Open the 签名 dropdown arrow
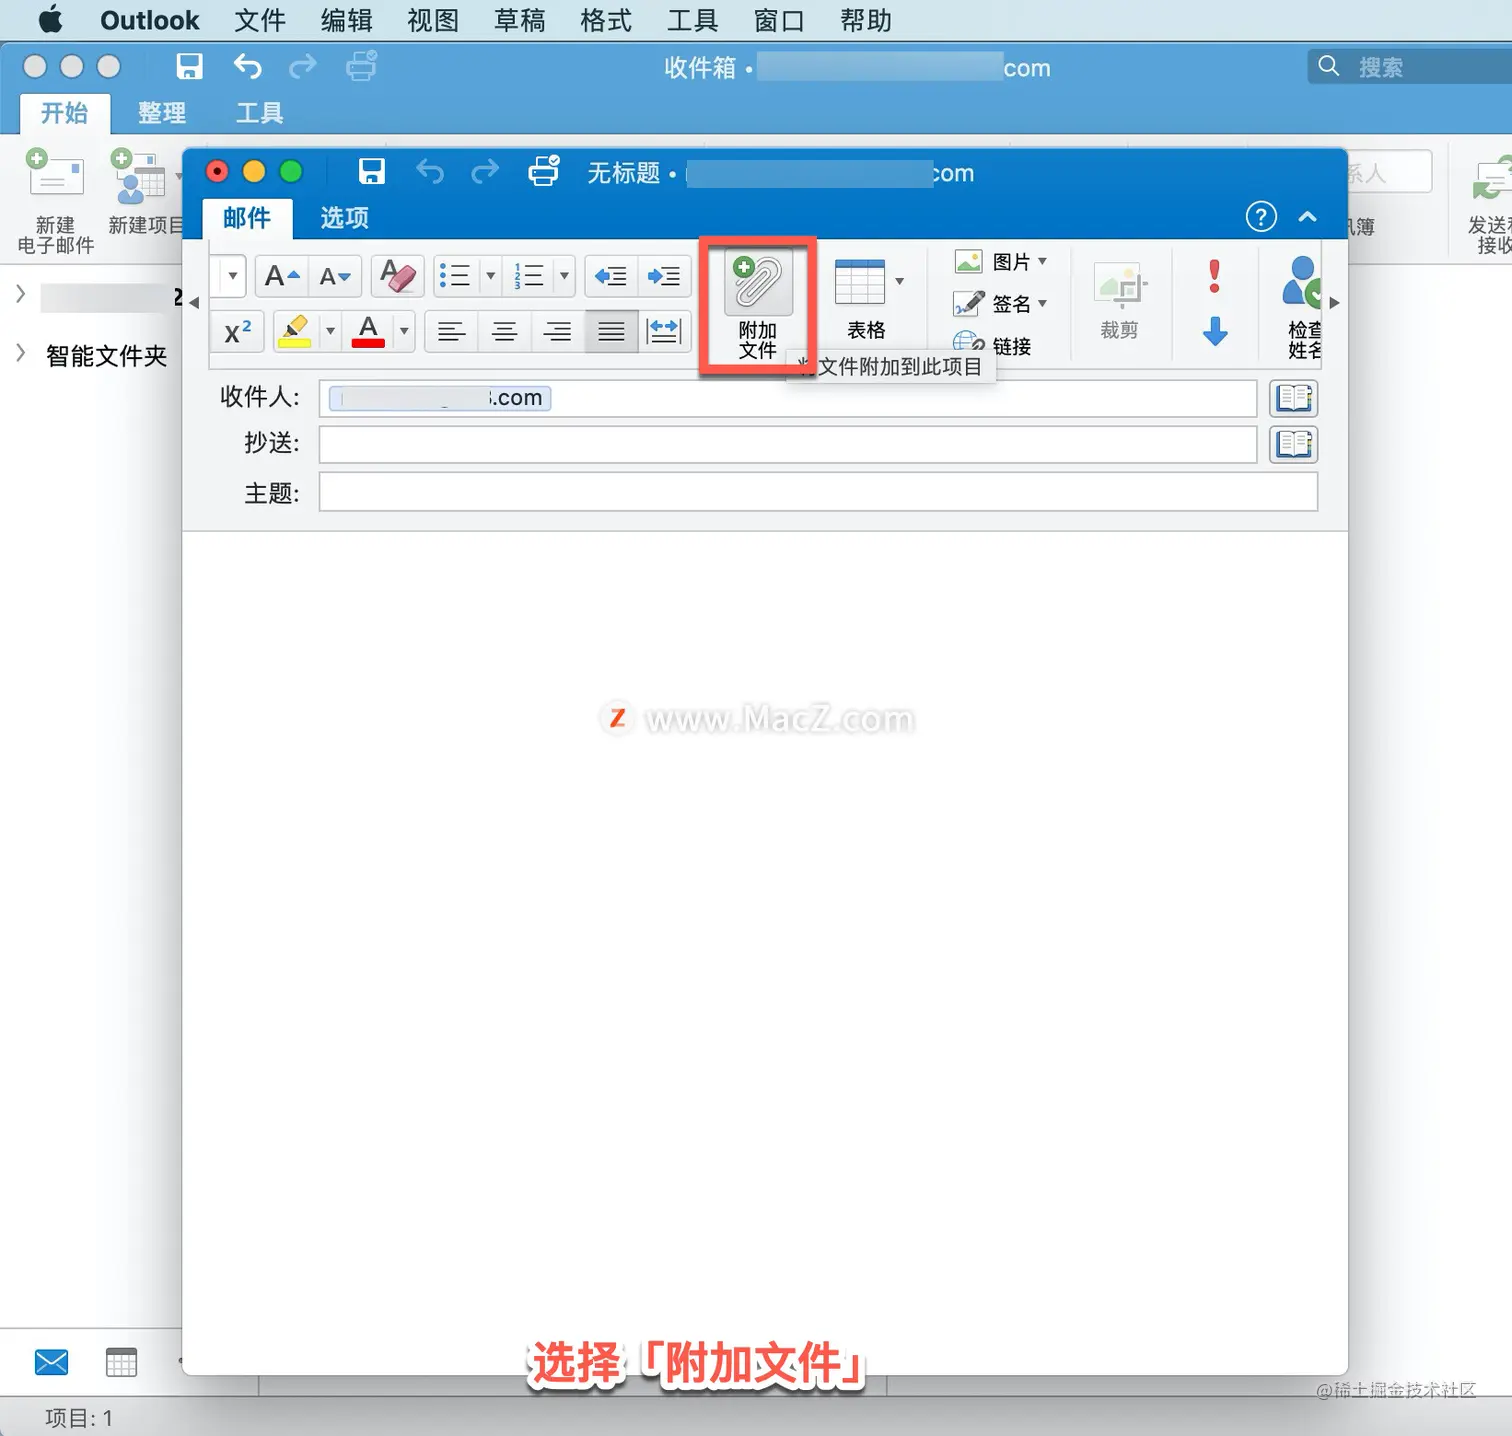 (x=1043, y=303)
